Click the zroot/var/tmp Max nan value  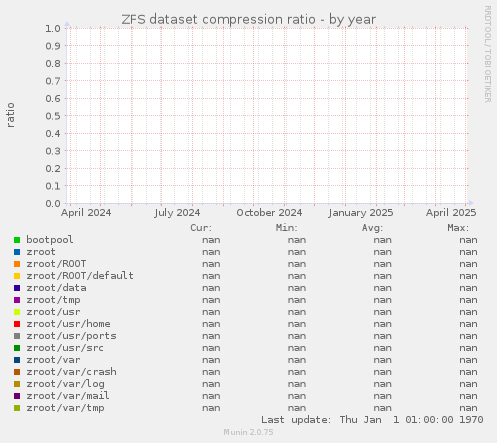(x=468, y=408)
